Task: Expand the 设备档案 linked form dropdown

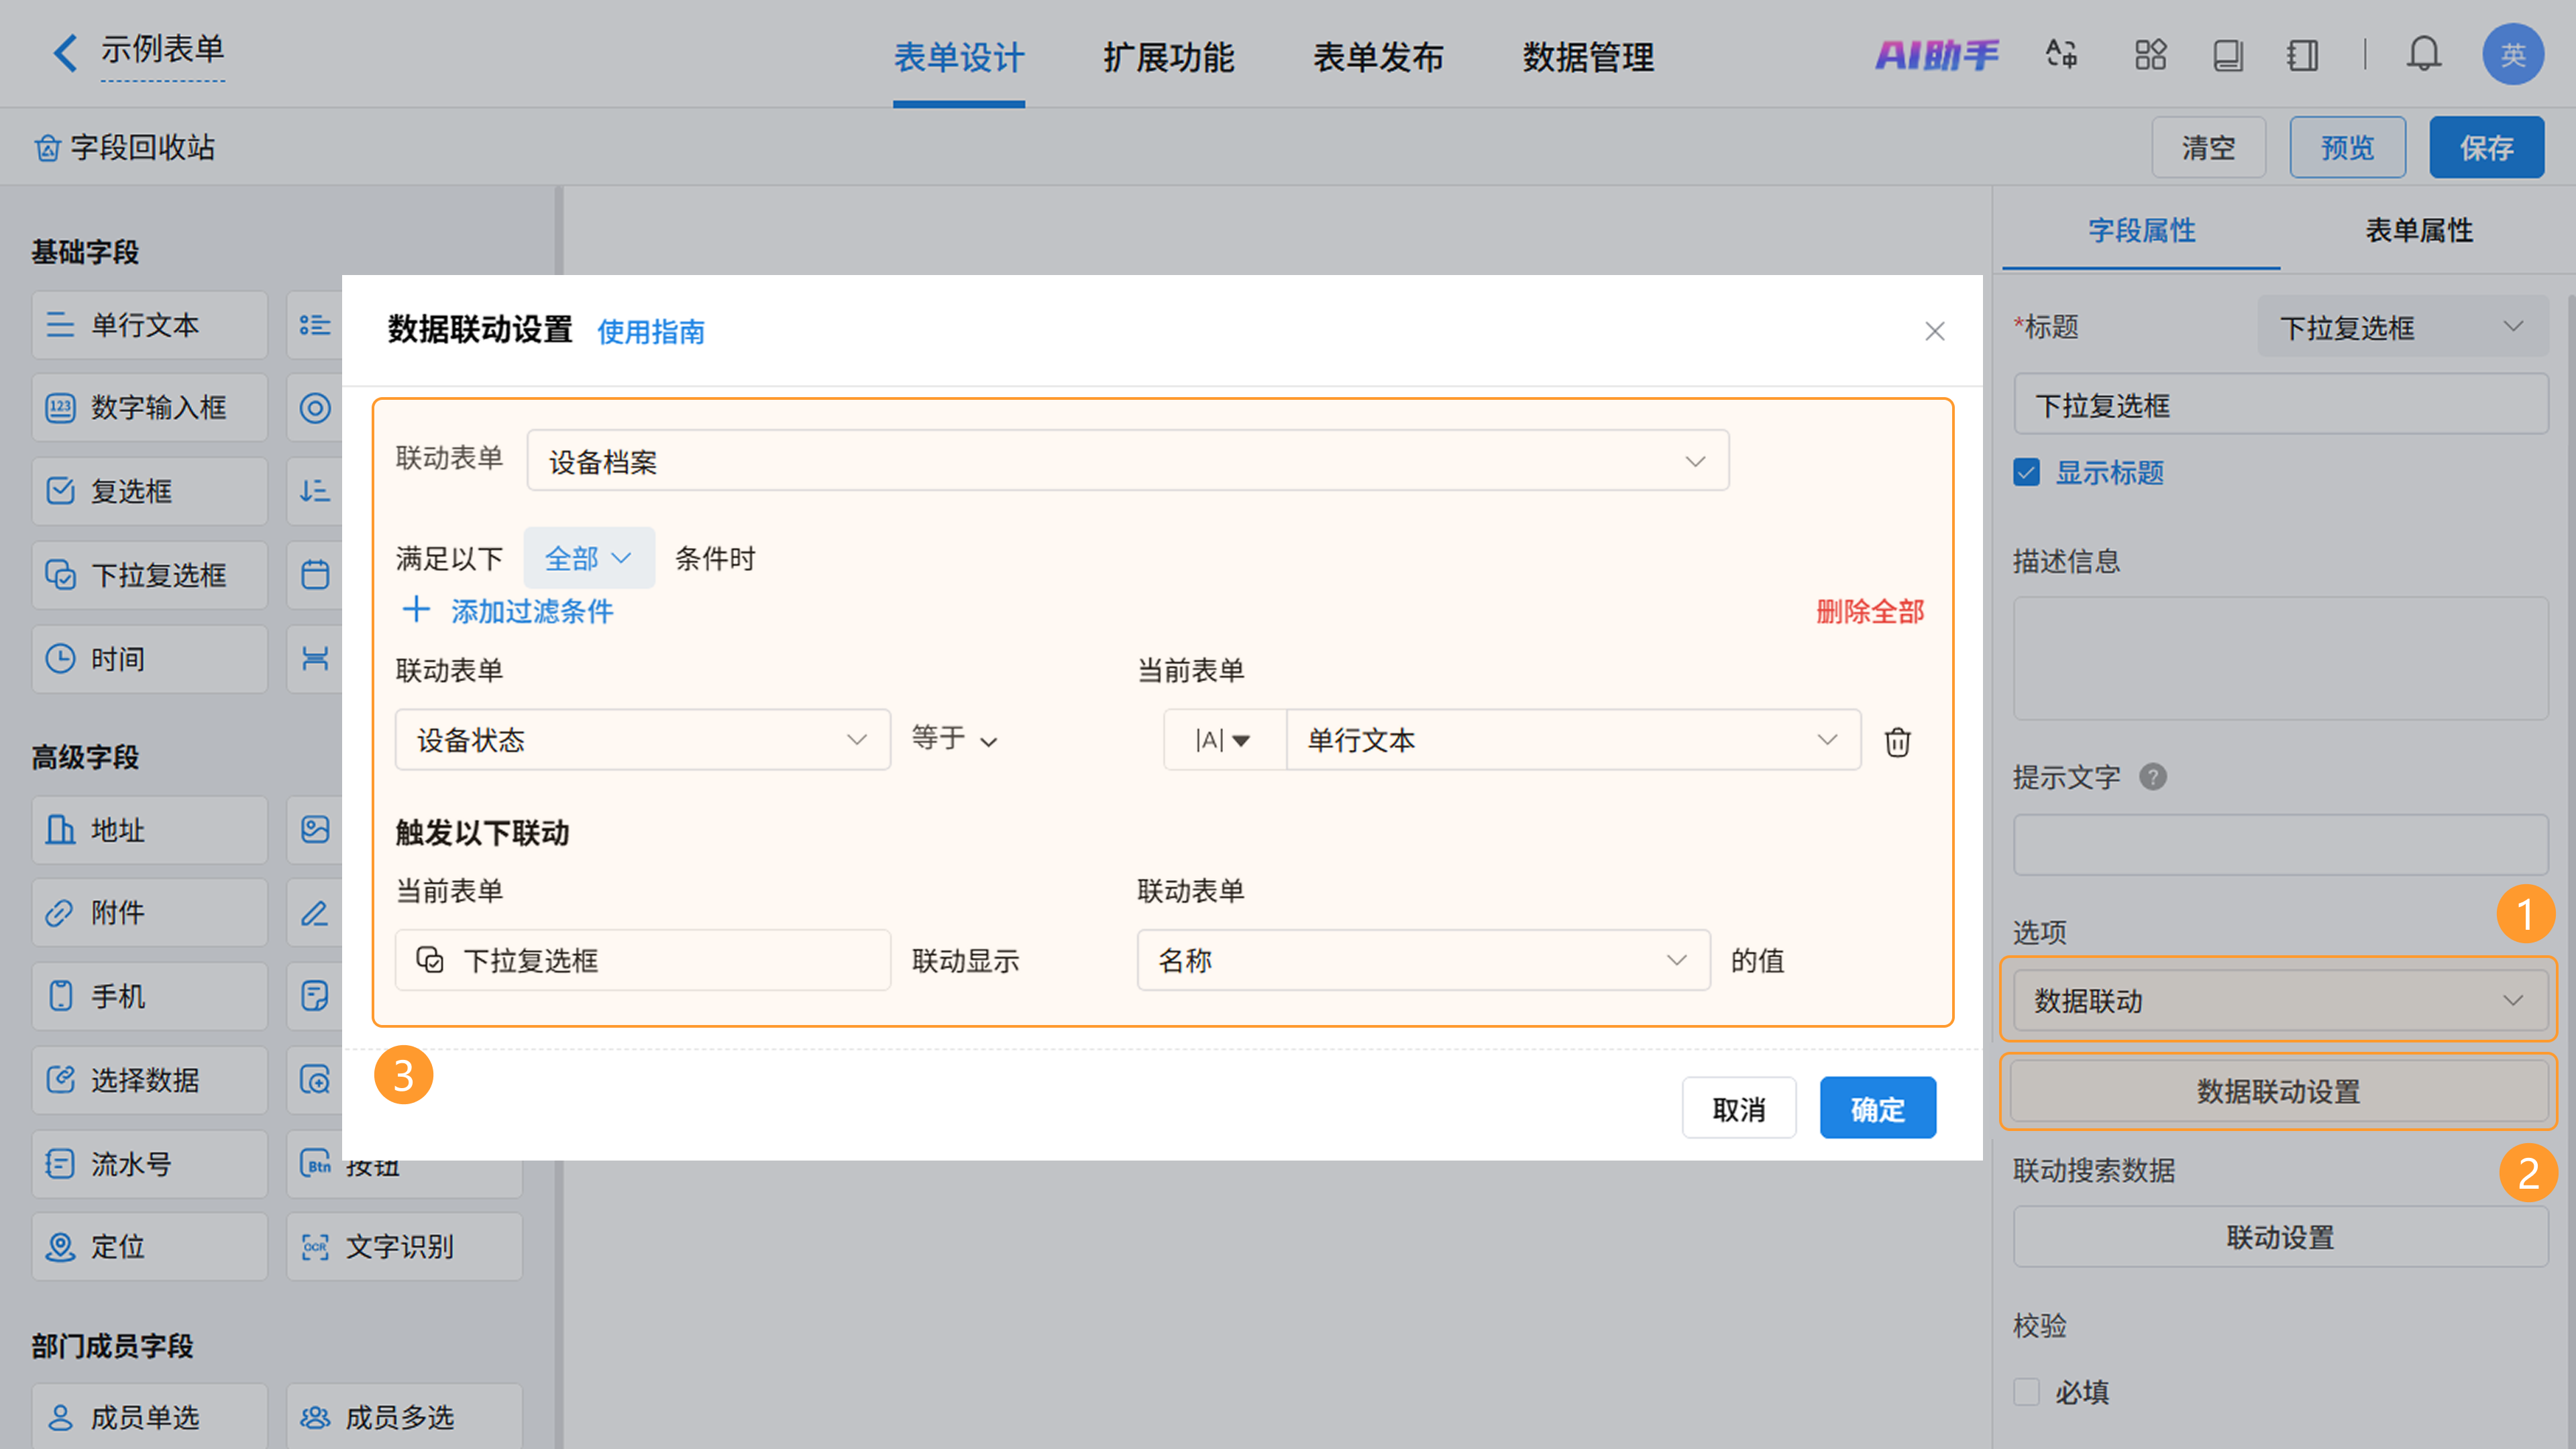Action: 1127,461
